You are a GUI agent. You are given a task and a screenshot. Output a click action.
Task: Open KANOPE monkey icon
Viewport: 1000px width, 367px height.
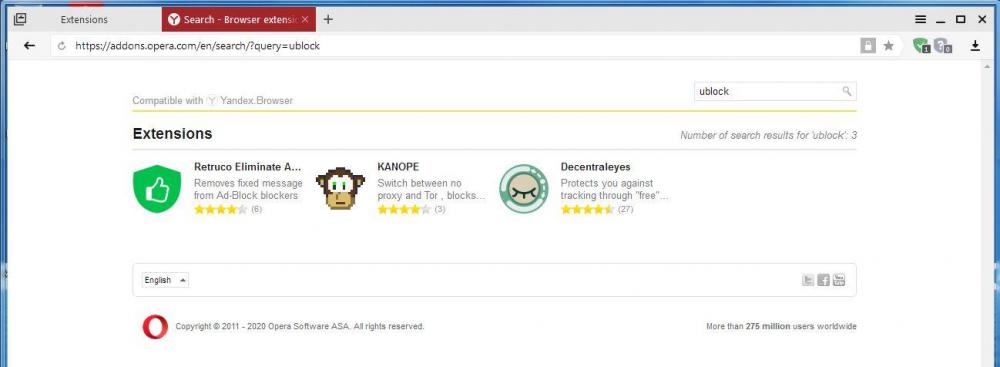pos(340,189)
